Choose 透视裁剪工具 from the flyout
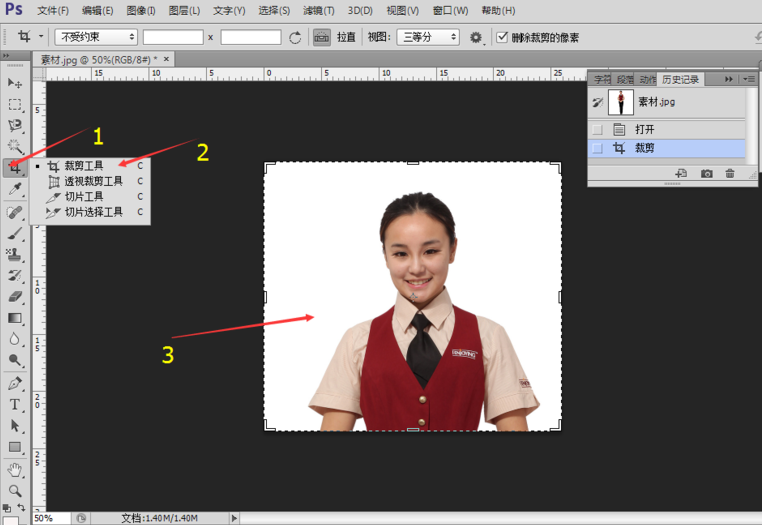This screenshot has height=525, width=762. click(x=93, y=181)
